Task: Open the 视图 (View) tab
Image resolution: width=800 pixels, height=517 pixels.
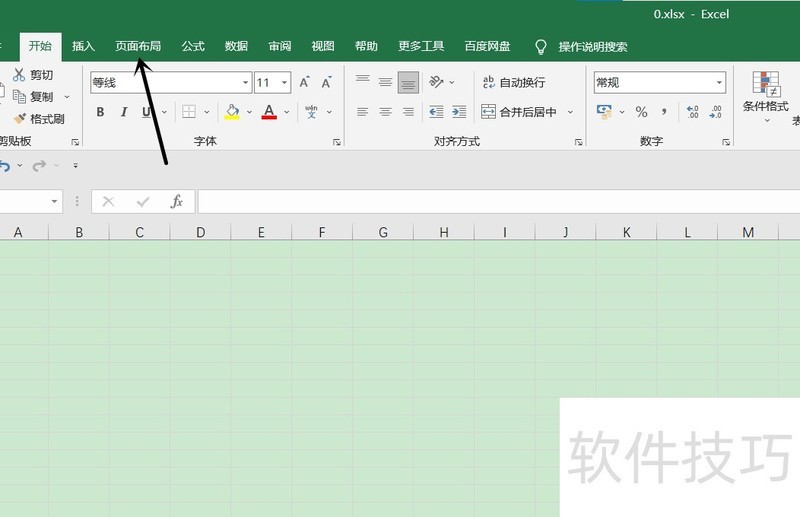Action: coord(323,46)
